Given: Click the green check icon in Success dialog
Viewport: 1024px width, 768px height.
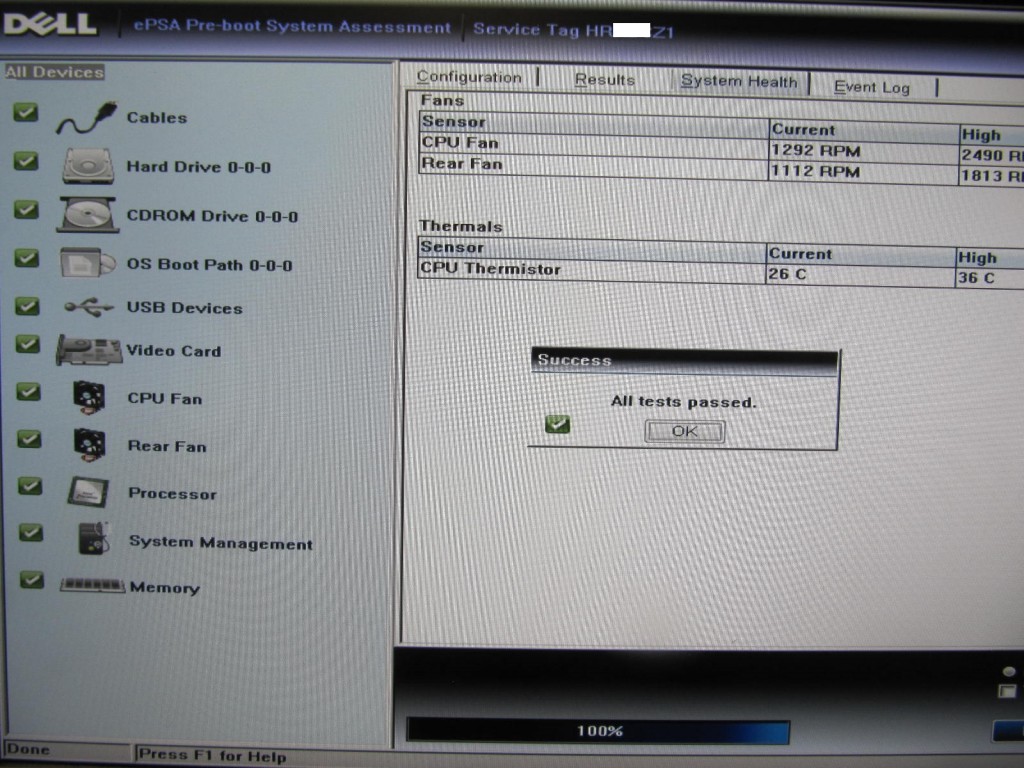Looking at the screenshot, I should pyautogui.click(x=557, y=424).
